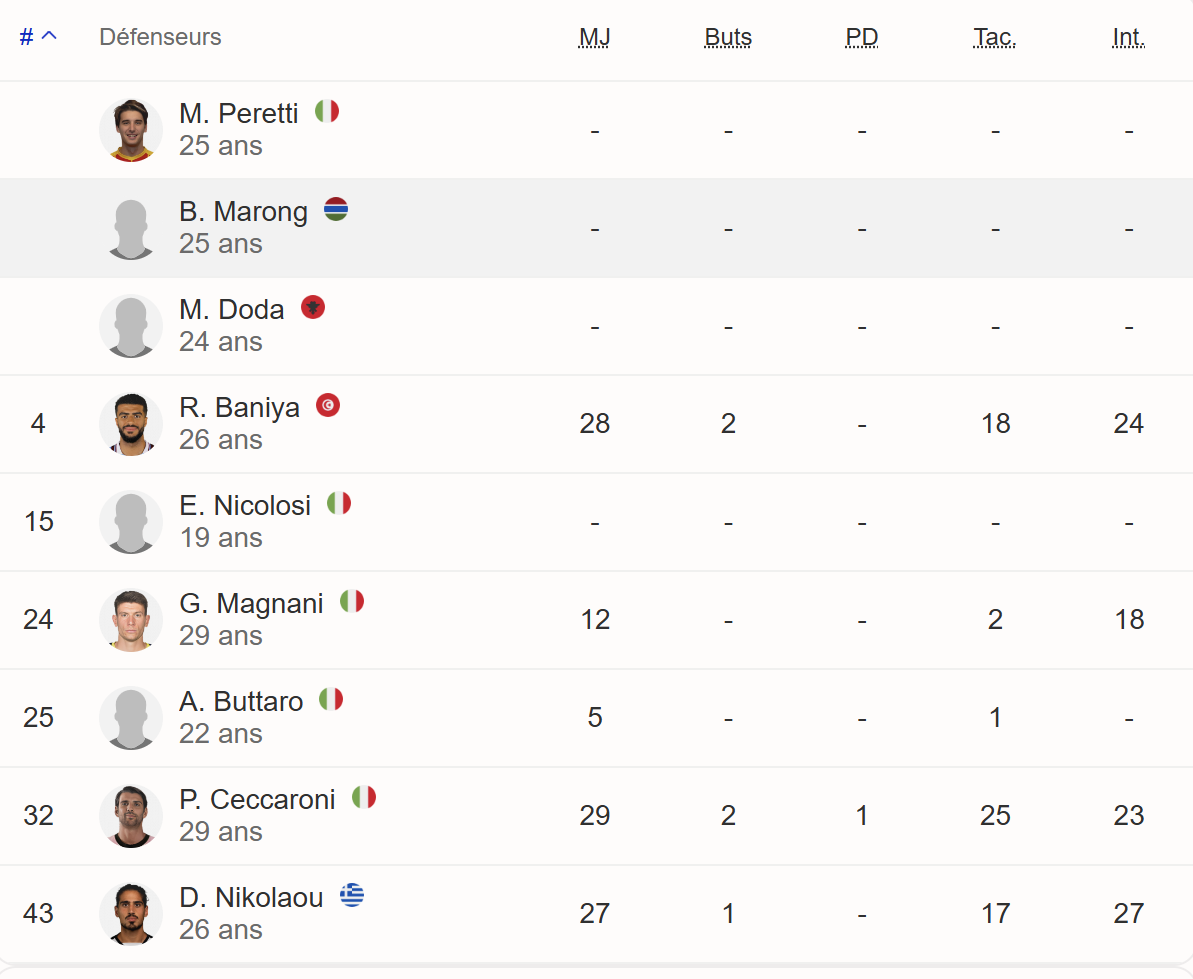The image size is (1193, 979).
Task: Sort by the # number column chevron
Action: pos(49,36)
